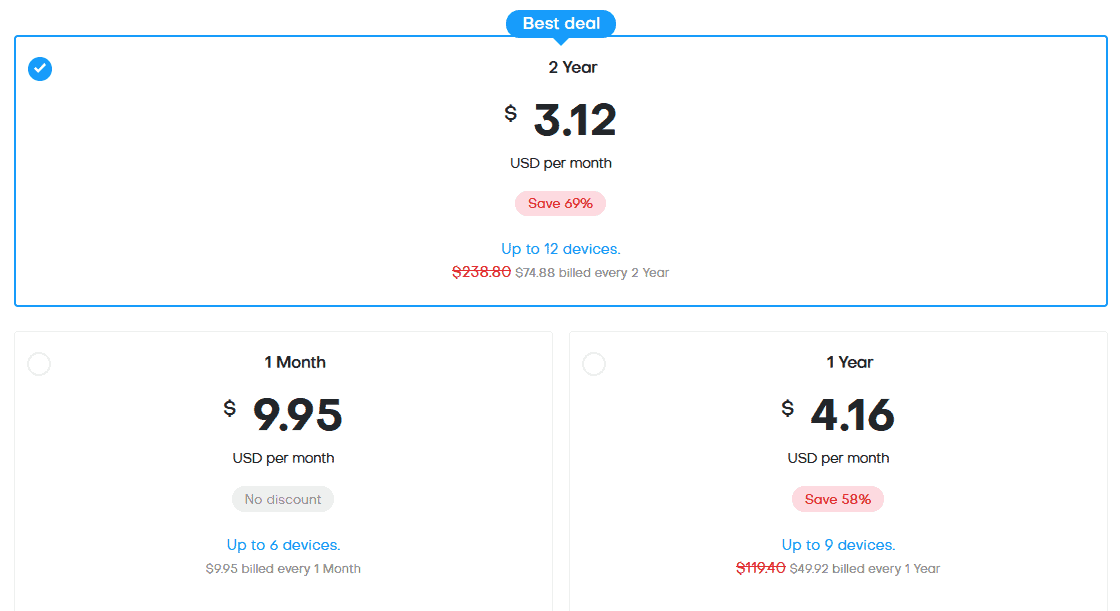
Task: Click the Best deal badge
Action: [560, 23]
